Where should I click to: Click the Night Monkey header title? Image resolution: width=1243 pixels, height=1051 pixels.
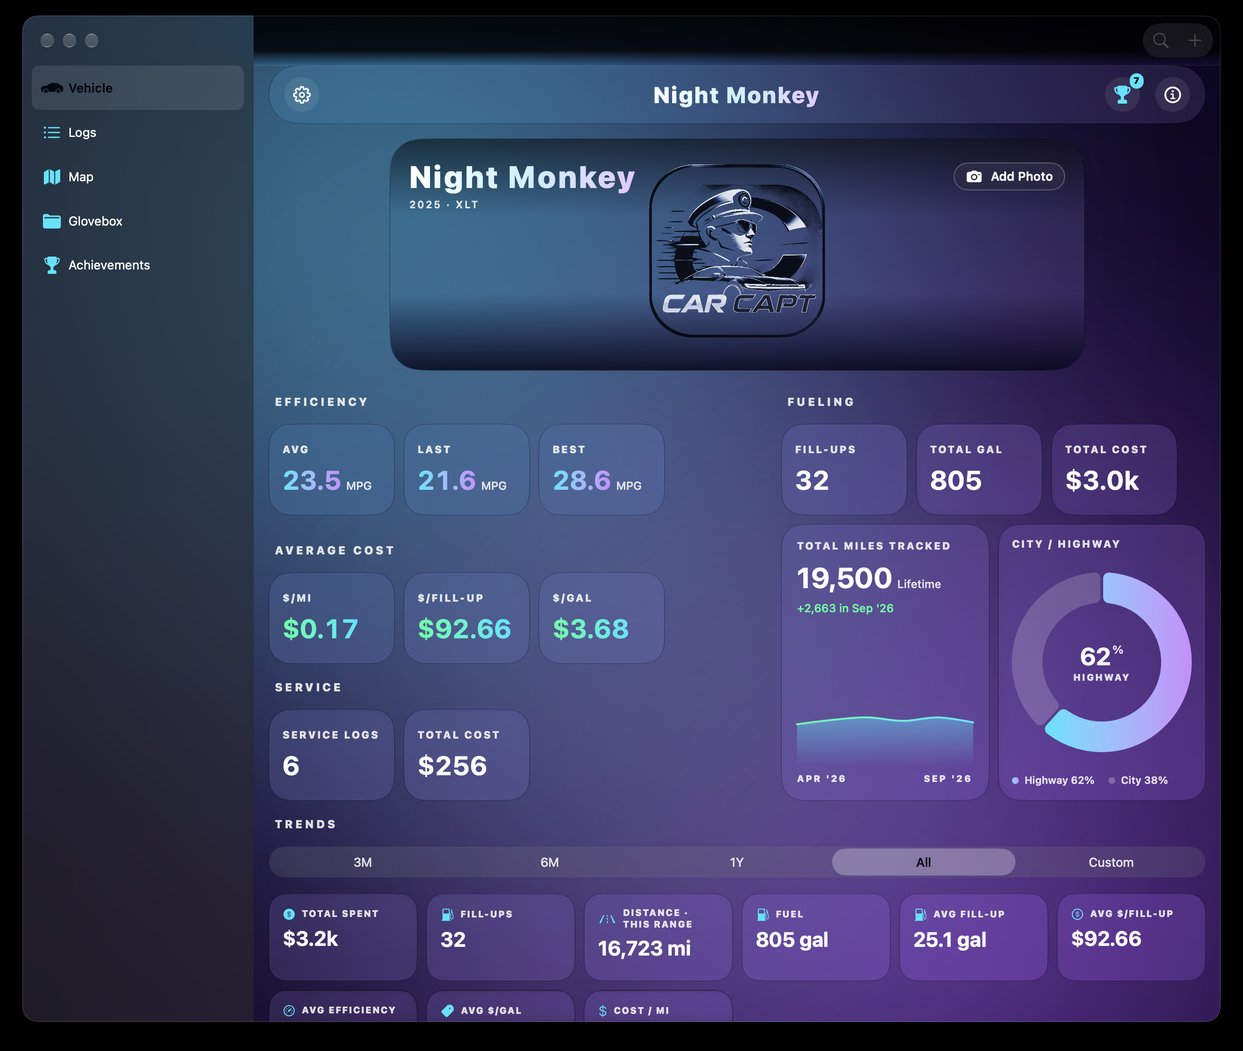tap(736, 95)
